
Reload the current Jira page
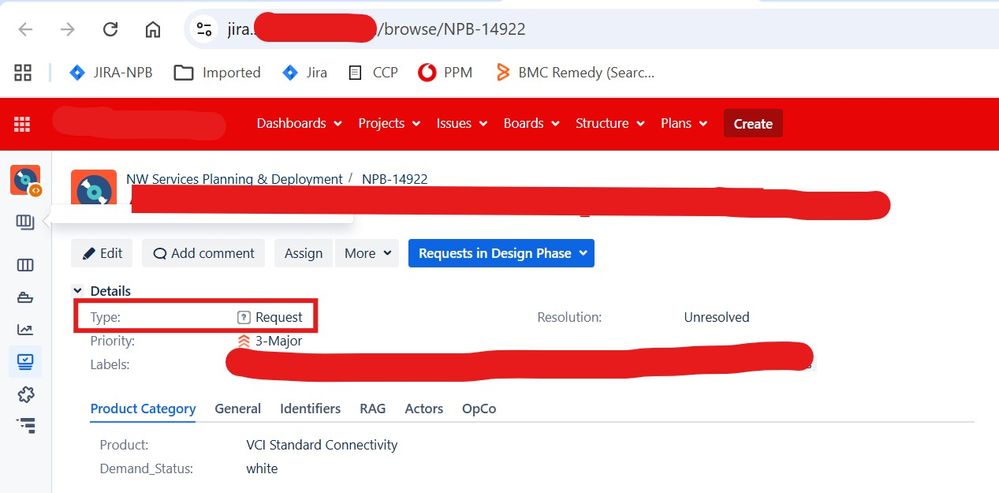[x=110, y=29]
